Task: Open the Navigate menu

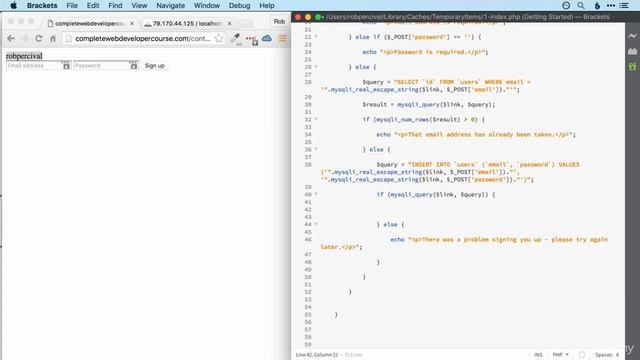Action: point(171,5)
